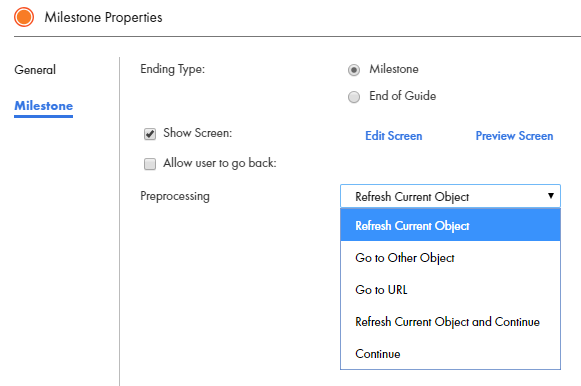Click the orange Milestone Properties icon
Viewport: 581px width, 386px height.
(24, 17)
